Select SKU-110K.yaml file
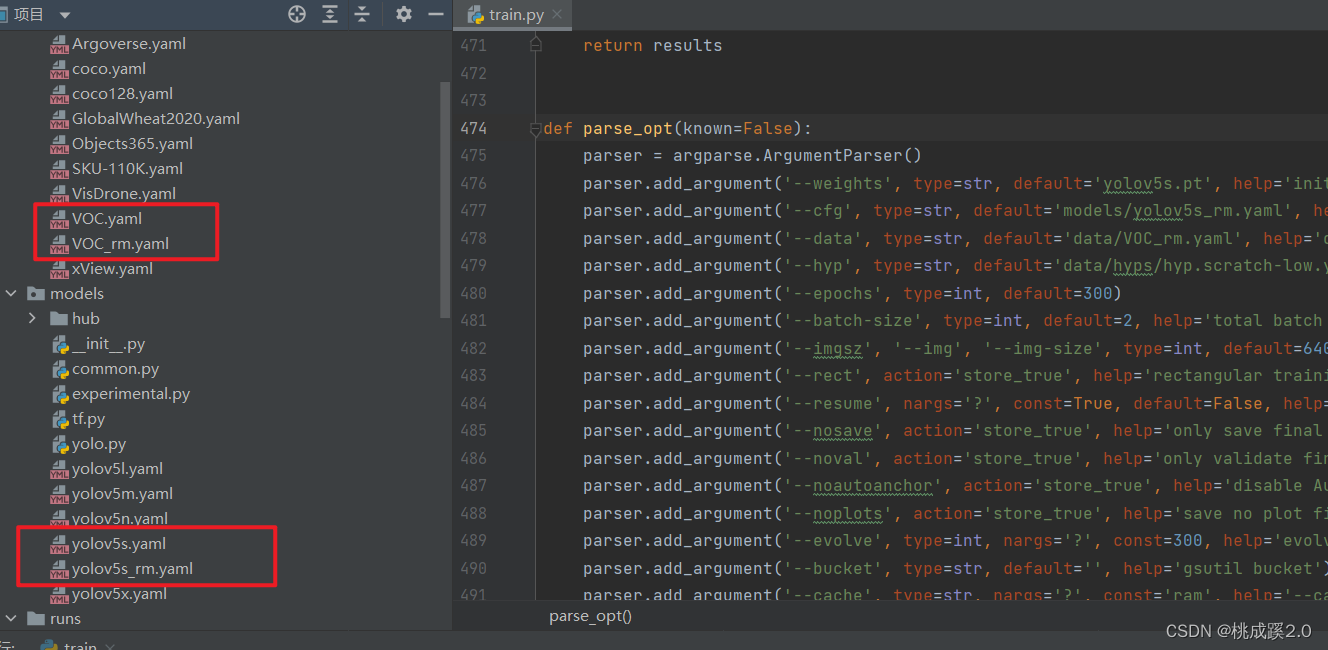The width and height of the screenshot is (1328, 650). (127, 169)
